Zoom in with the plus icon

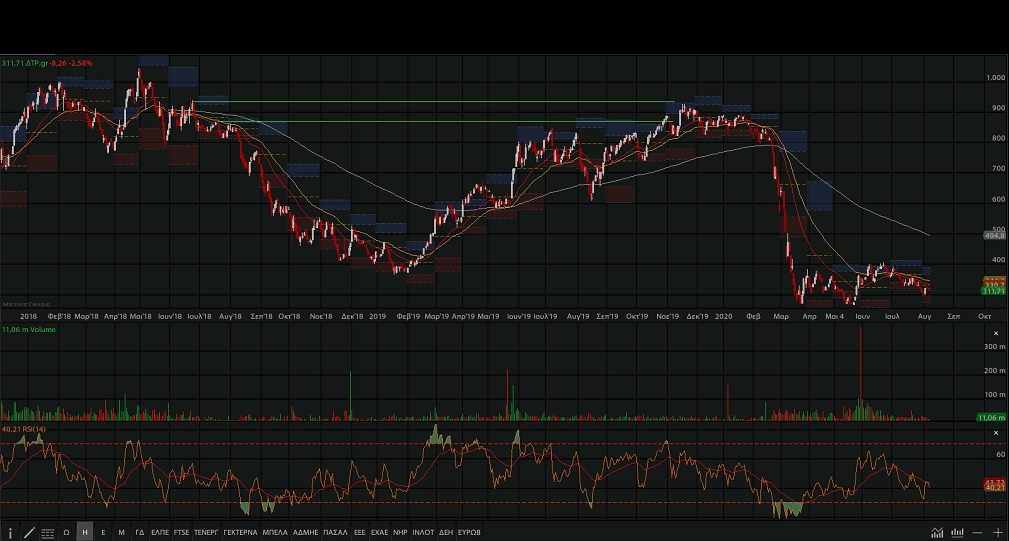(997, 533)
